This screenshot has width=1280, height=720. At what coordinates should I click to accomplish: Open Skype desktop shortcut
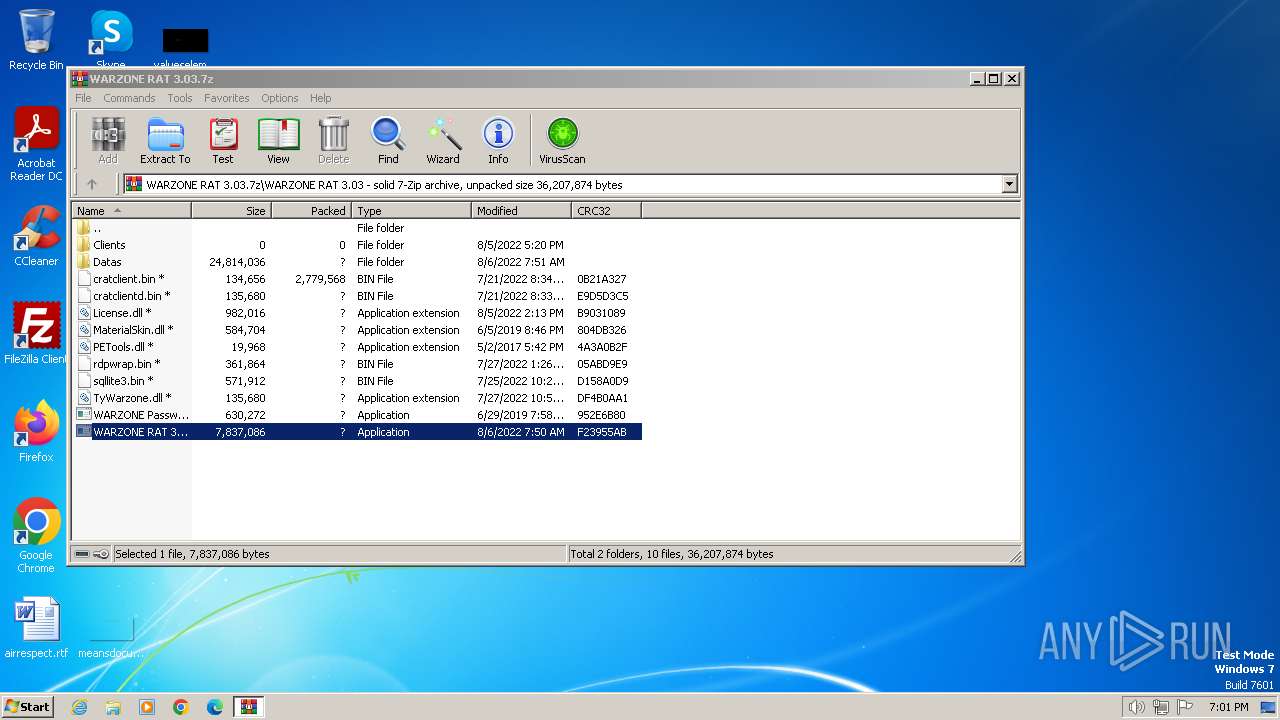pyautogui.click(x=111, y=40)
